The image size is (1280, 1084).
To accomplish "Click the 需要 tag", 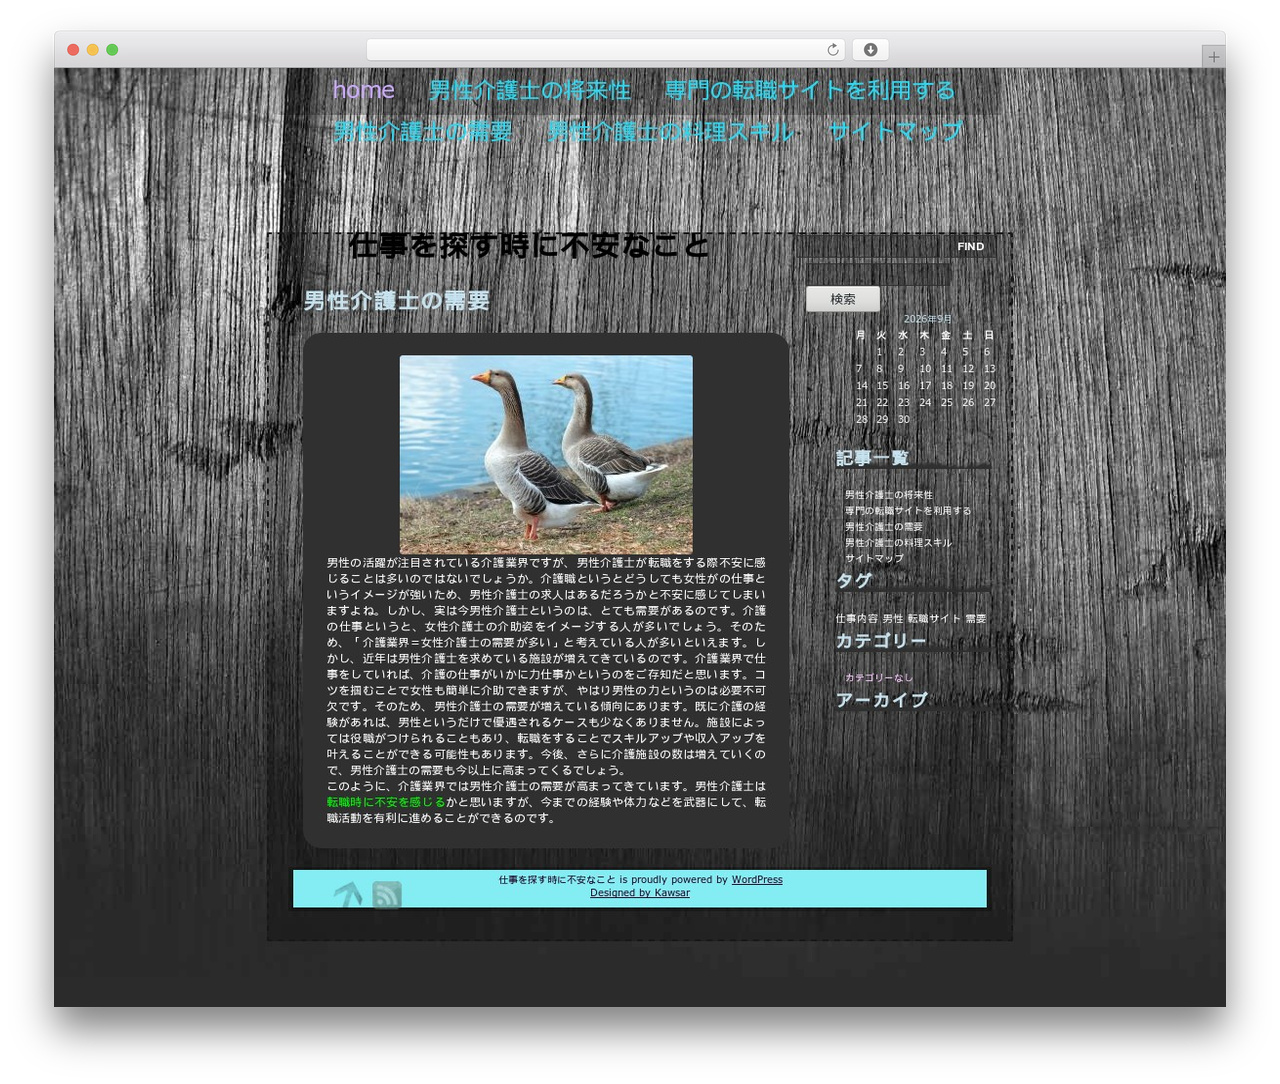I will point(976,619).
